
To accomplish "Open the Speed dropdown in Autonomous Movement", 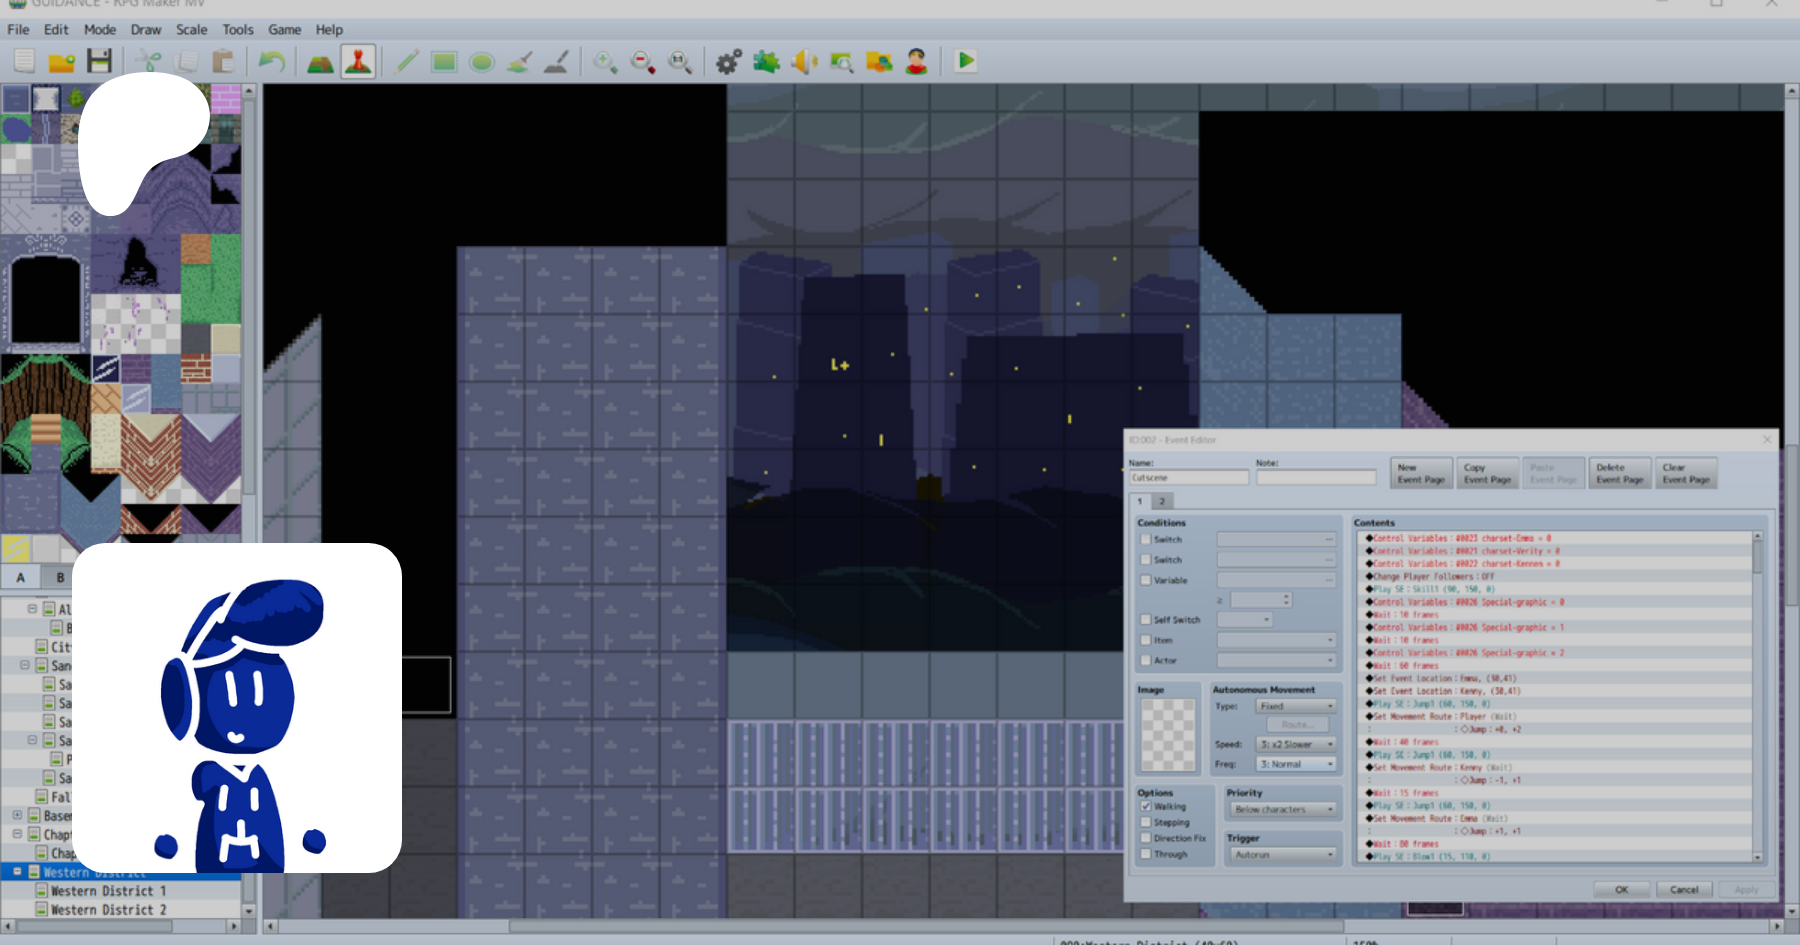I will (x=1296, y=745).
